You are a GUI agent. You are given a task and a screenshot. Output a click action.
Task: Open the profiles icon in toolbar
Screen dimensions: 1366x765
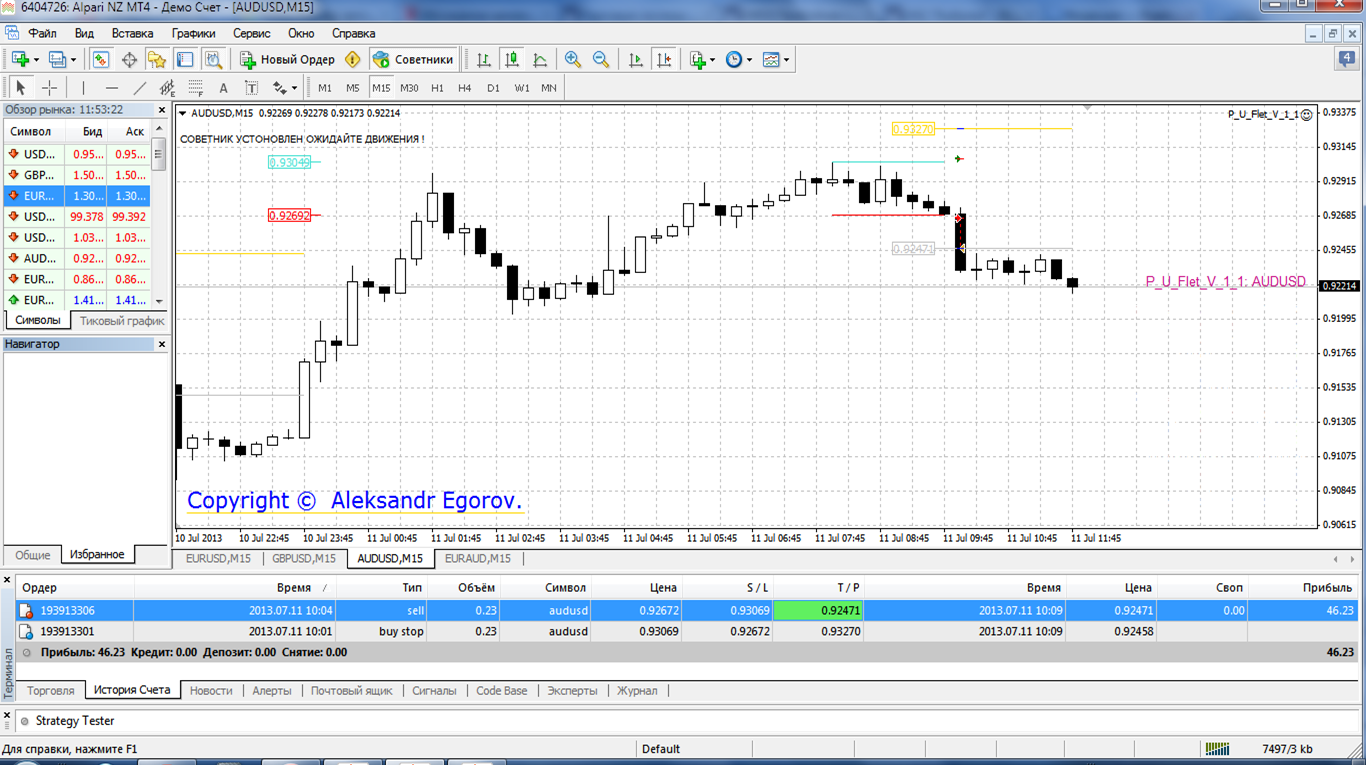56,60
